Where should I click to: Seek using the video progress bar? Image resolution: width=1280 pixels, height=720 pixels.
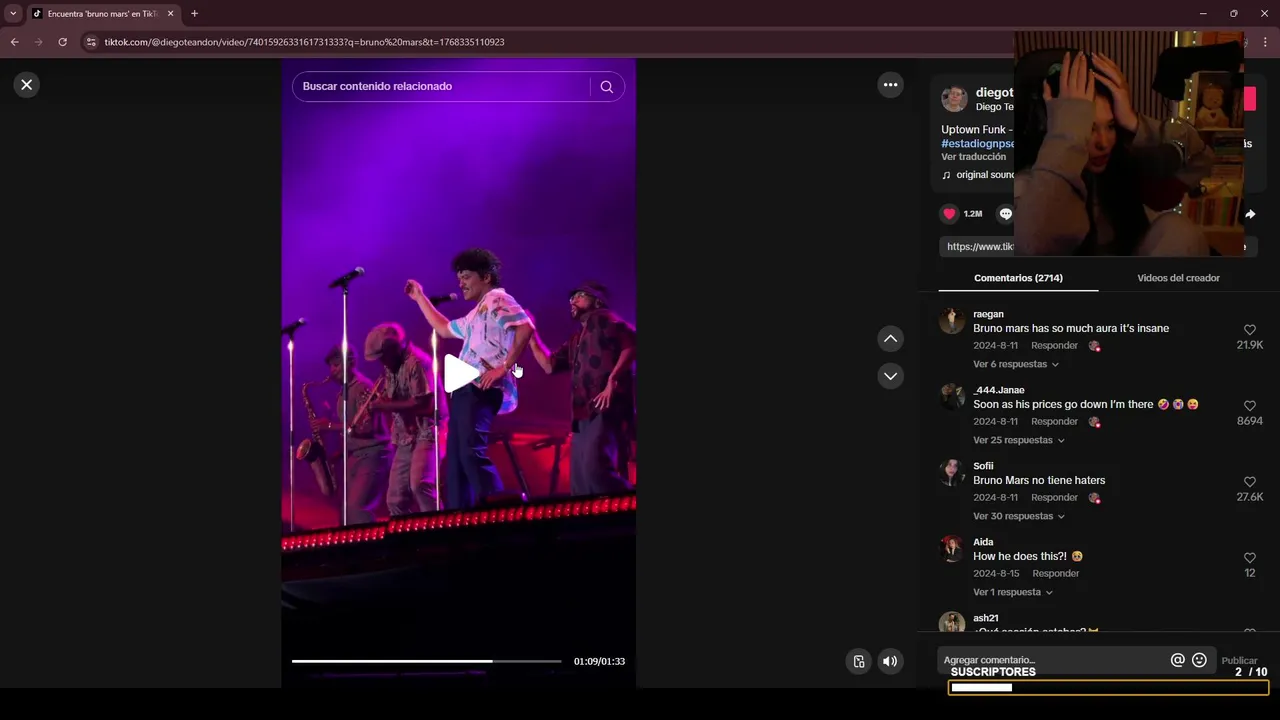[x=426, y=661]
